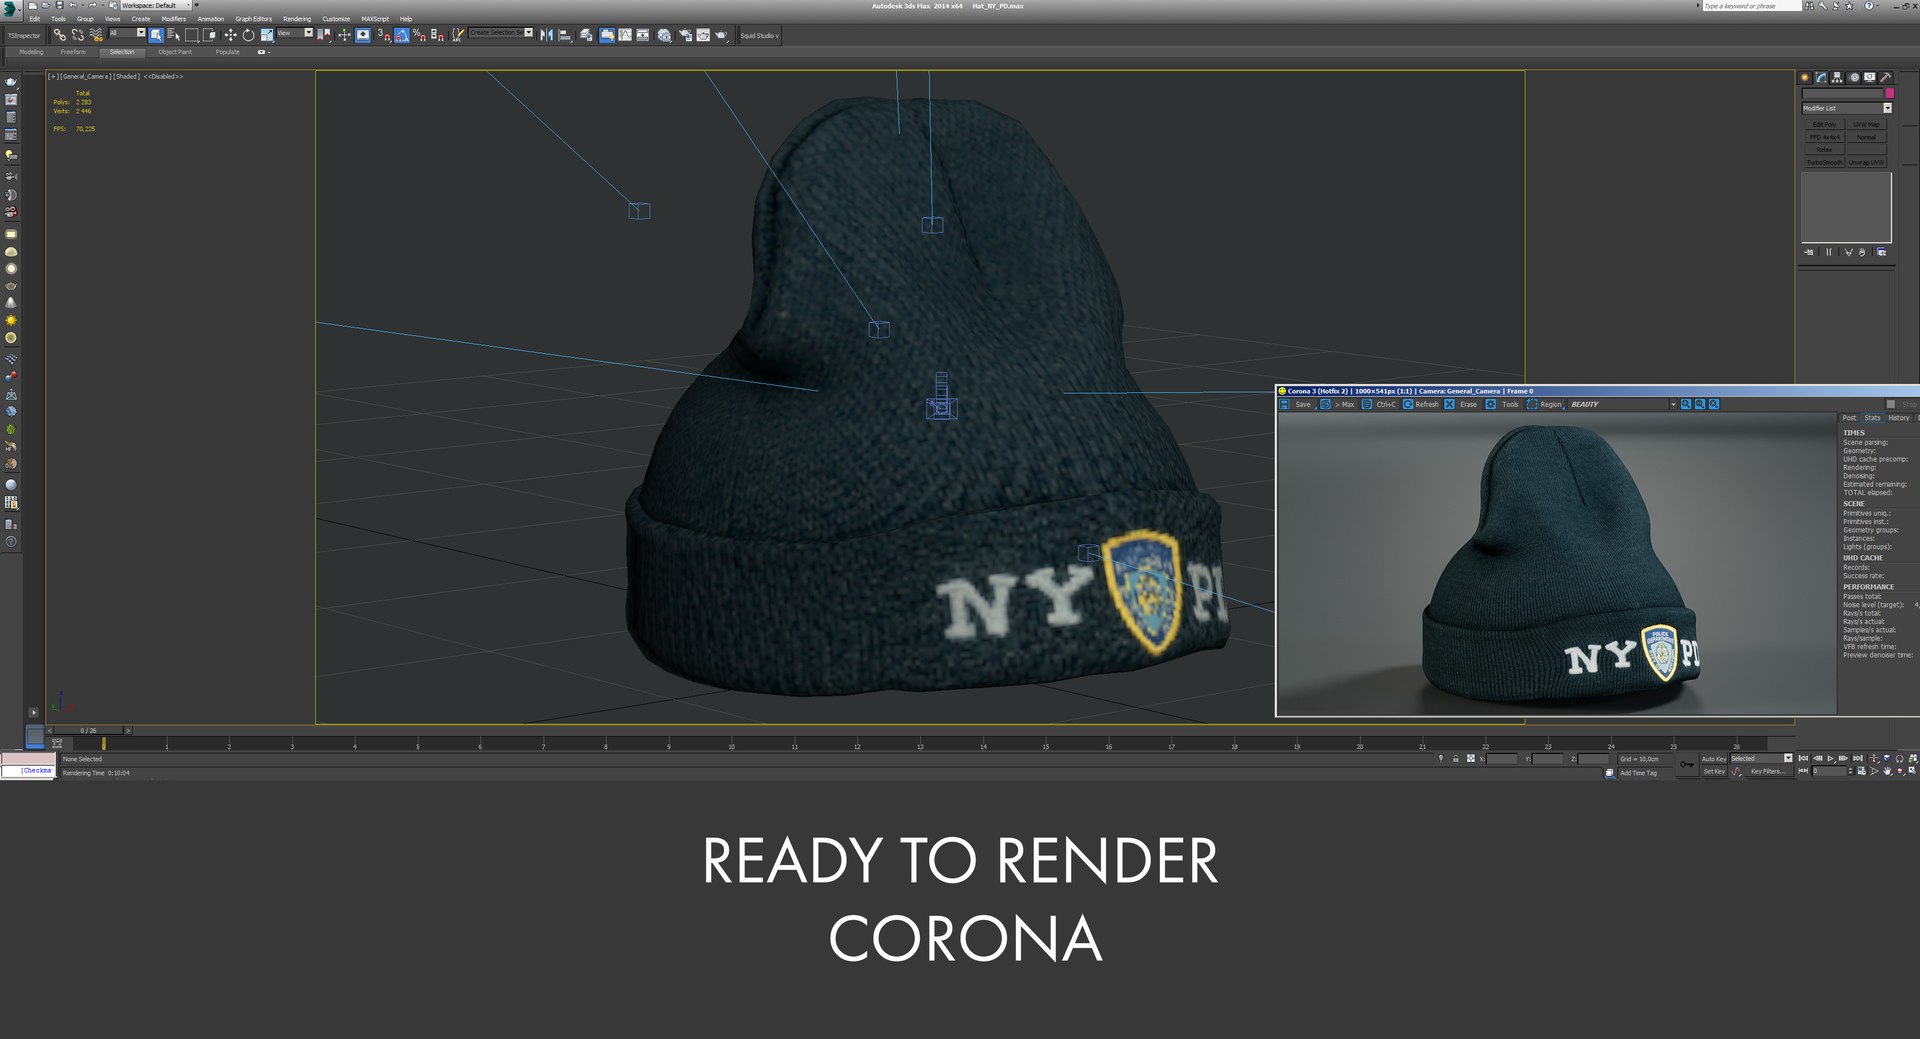Toggle the Window/Crossing selection mode
Image resolution: width=1920 pixels, height=1039 pixels.
209,35
